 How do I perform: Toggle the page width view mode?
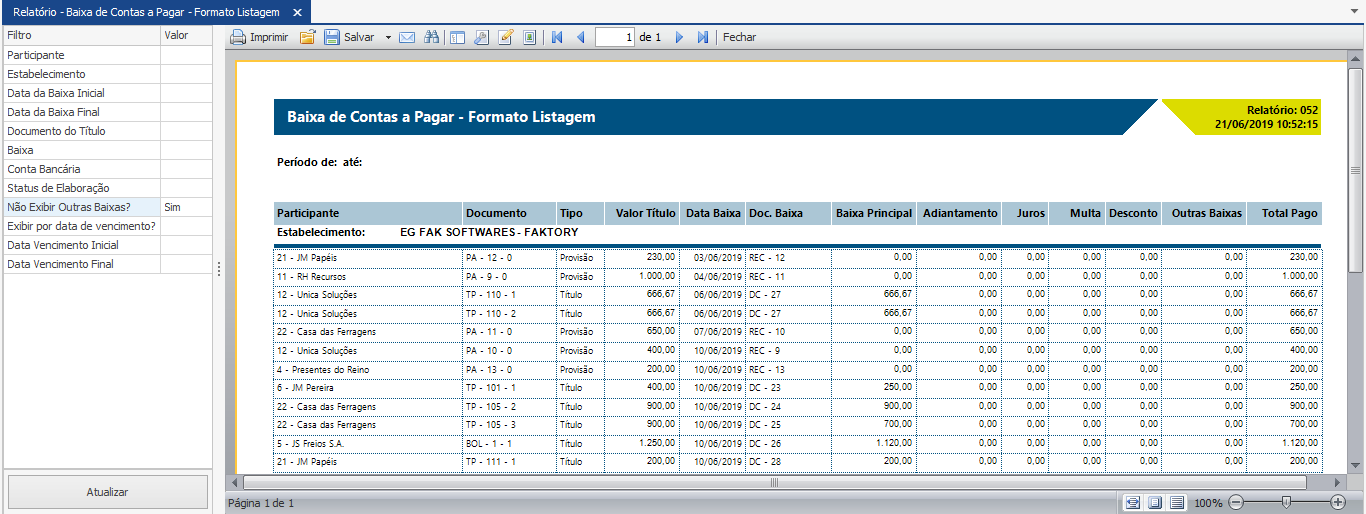click(1133, 502)
